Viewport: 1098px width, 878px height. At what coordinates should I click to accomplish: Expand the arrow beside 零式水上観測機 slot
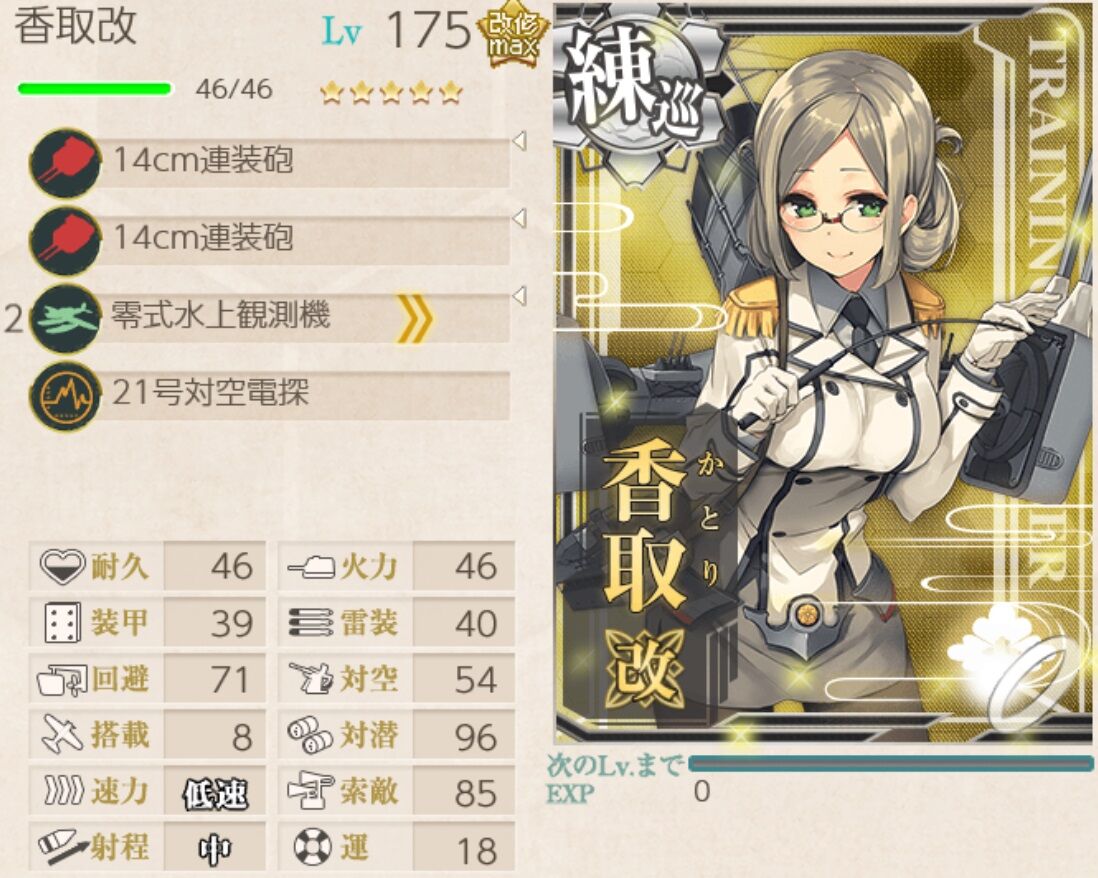(x=519, y=296)
